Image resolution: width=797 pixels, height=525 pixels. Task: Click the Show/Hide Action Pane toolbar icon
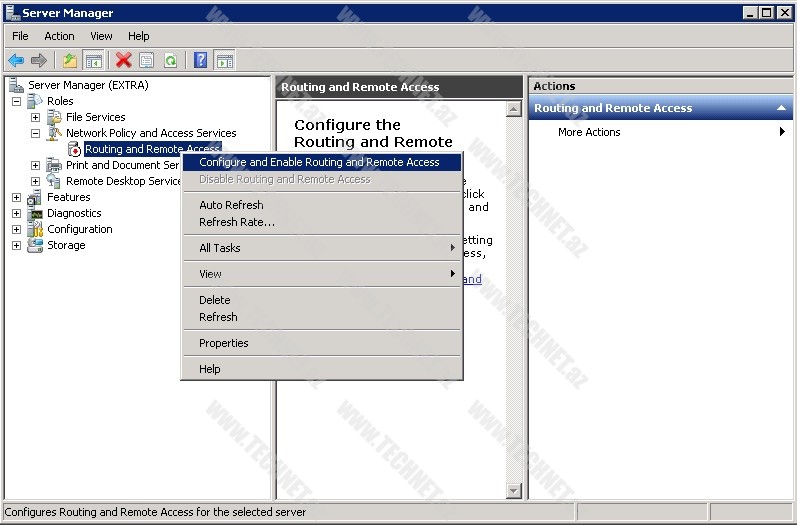pyautogui.click(x=225, y=61)
